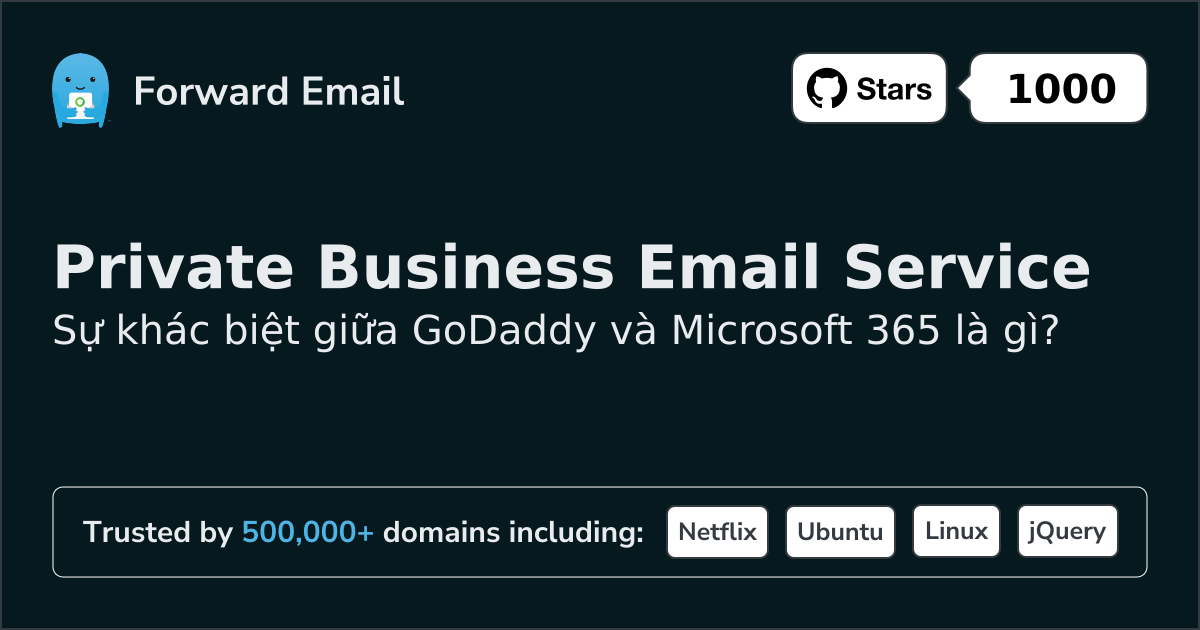
Task: Click the Forward Email mascot logo
Action: click(79, 91)
